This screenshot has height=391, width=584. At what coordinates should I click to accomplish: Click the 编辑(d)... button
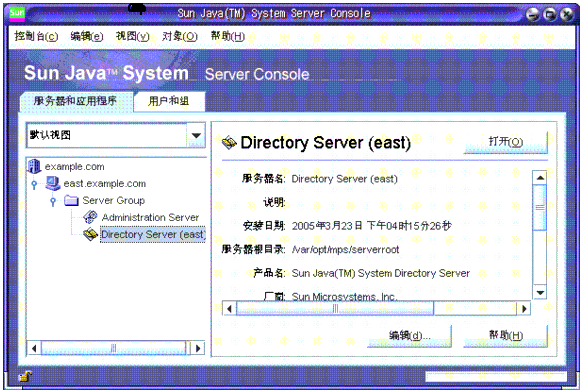[x=409, y=336]
